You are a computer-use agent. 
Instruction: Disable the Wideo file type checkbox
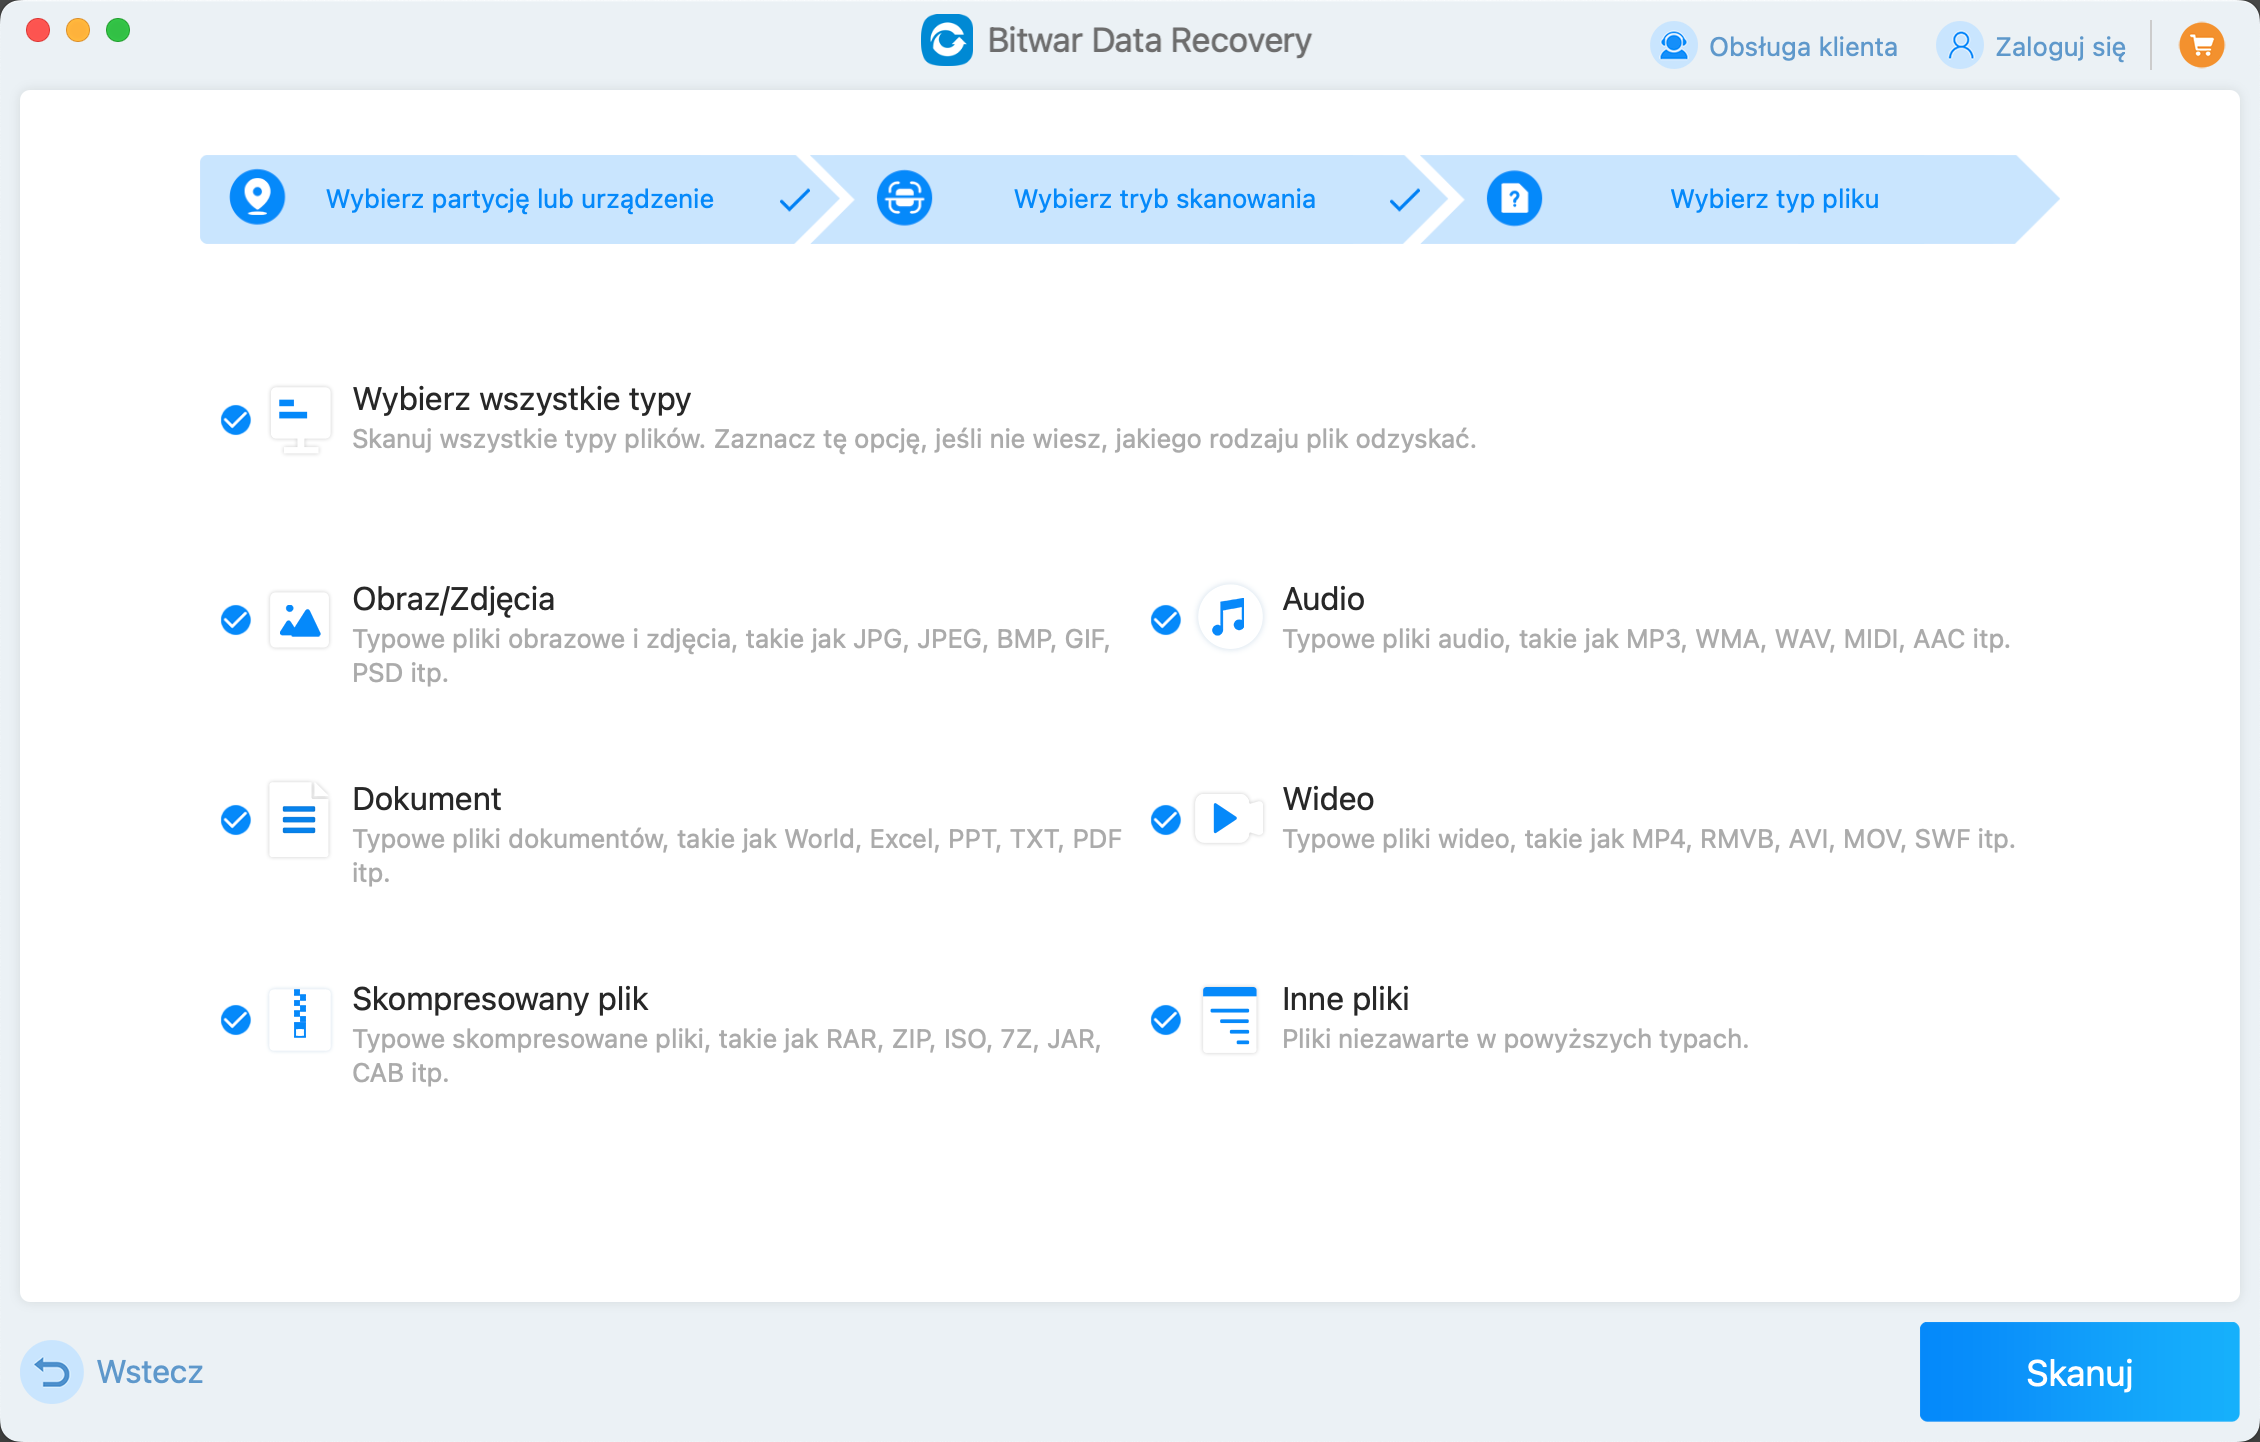tap(1166, 820)
